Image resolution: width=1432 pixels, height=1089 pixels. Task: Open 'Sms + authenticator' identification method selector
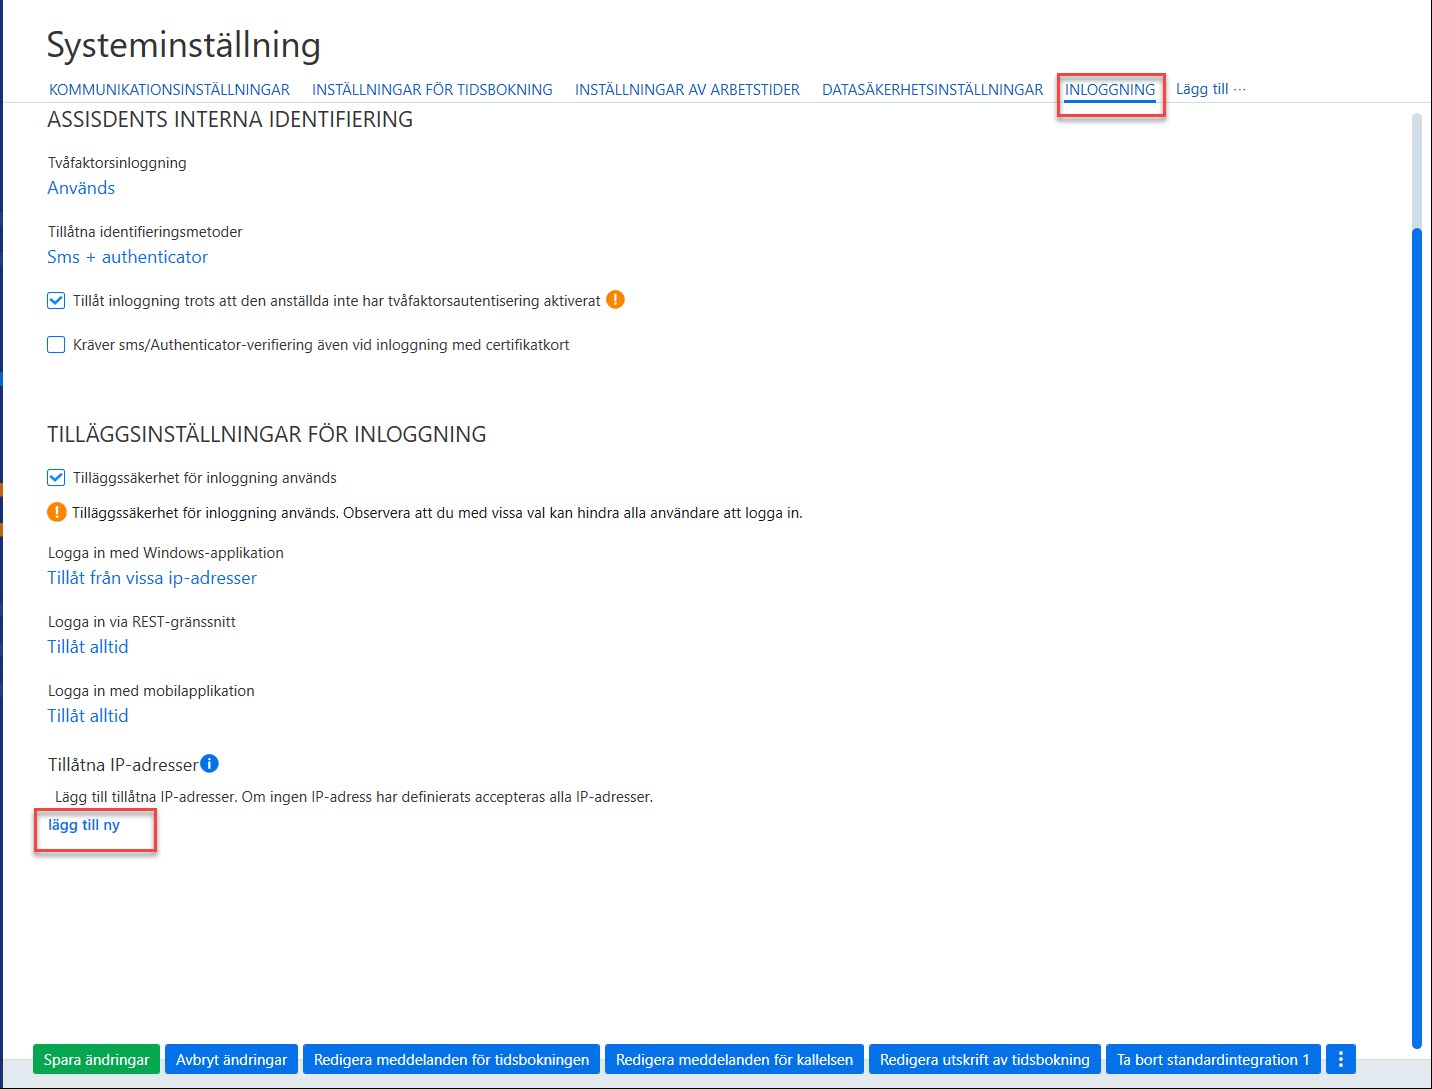tap(128, 257)
